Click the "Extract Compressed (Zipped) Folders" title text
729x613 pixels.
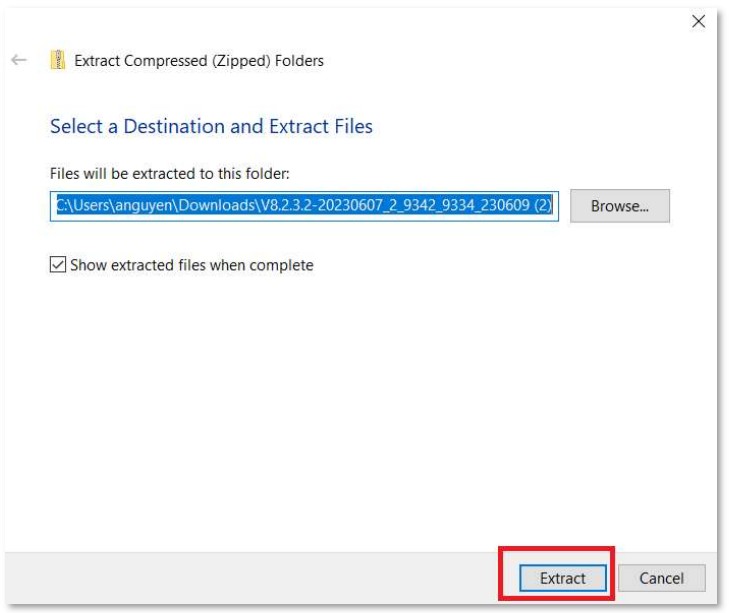(199, 60)
